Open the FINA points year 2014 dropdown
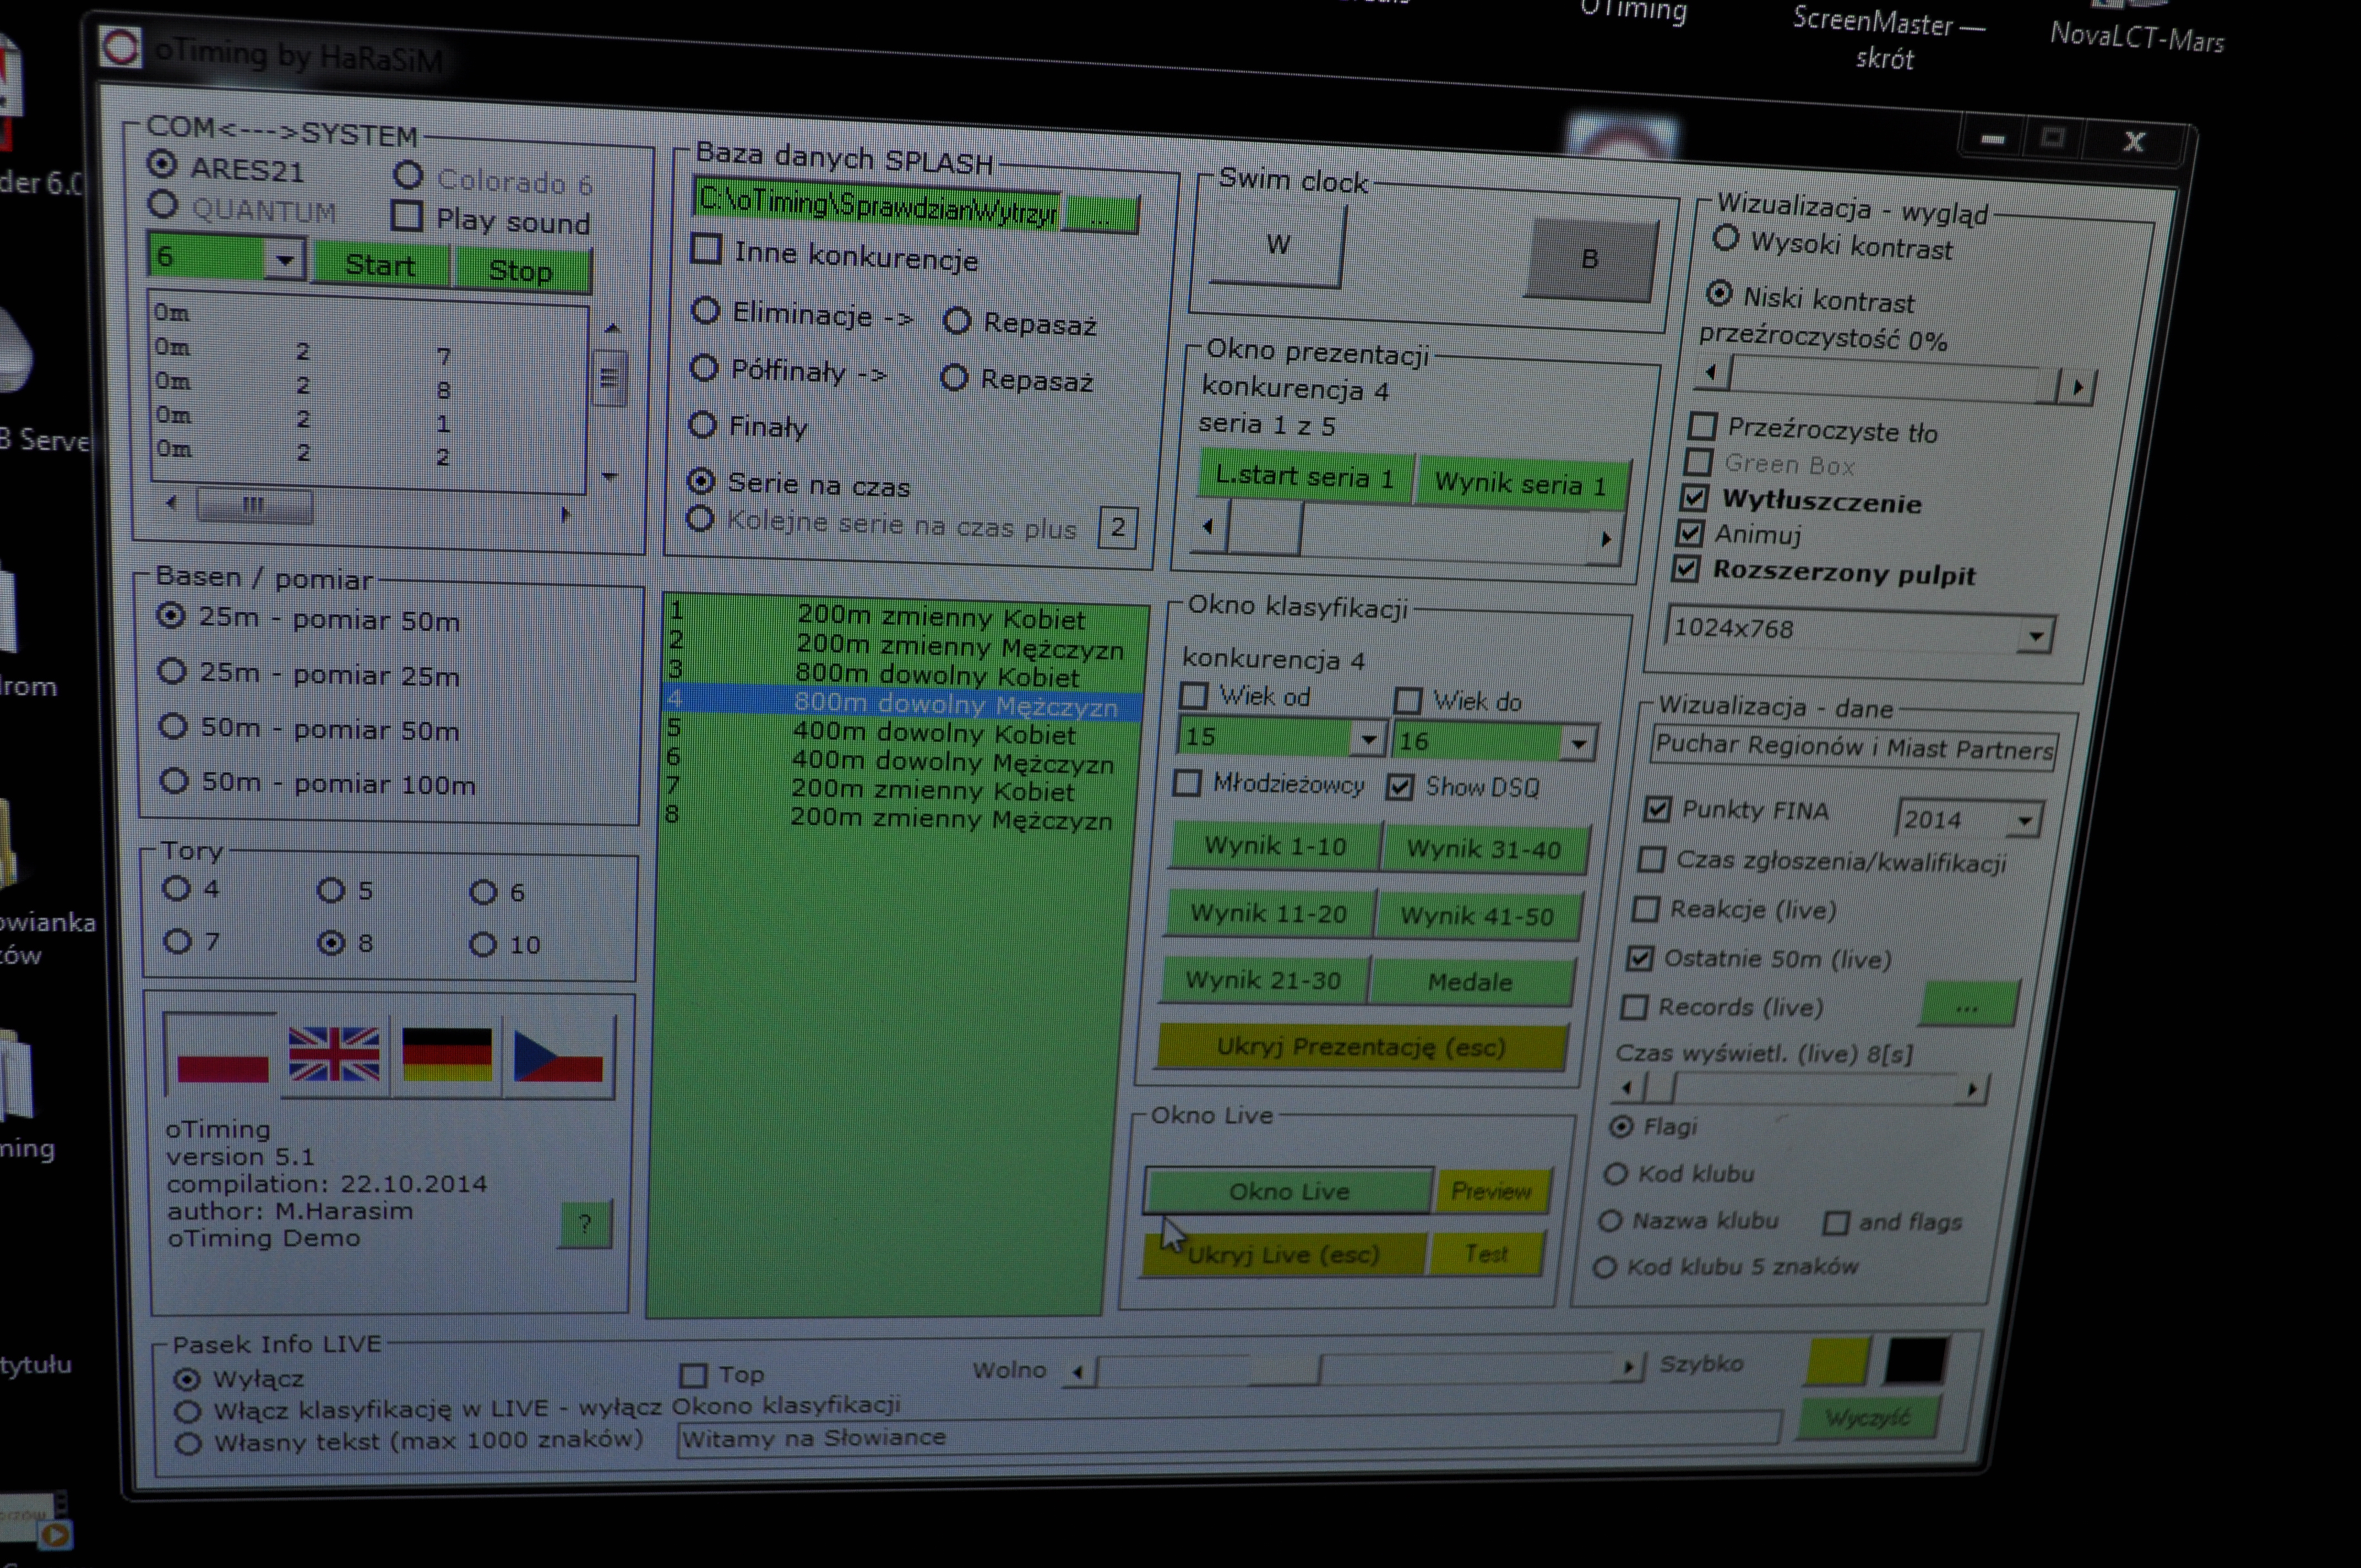 click(2024, 821)
